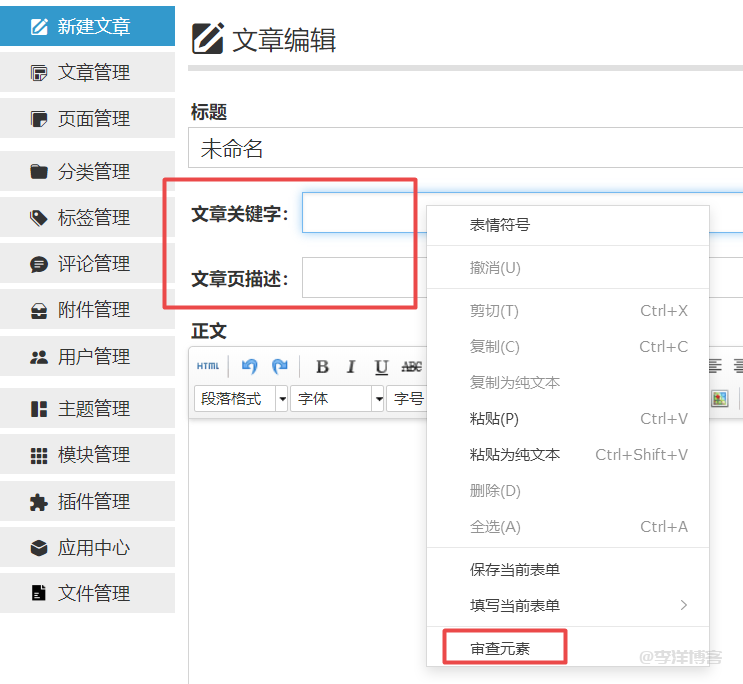Click the undo arrow in editor toolbar
743x684 pixels.
[250, 366]
